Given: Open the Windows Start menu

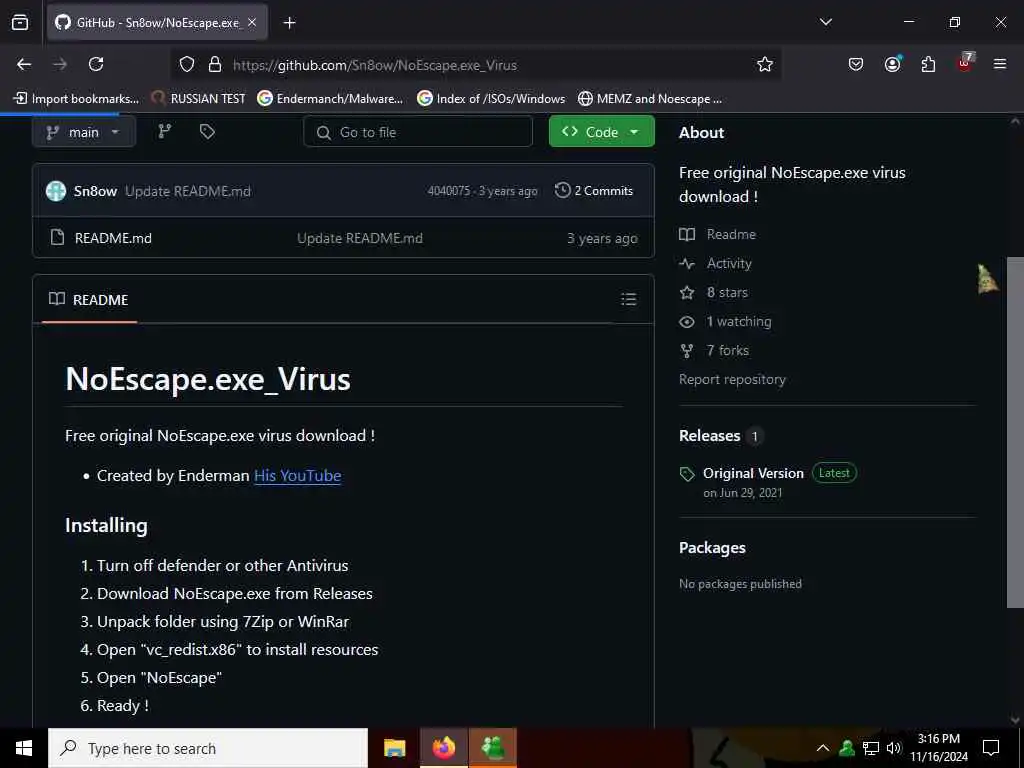Looking at the screenshot, I should 24,748.
